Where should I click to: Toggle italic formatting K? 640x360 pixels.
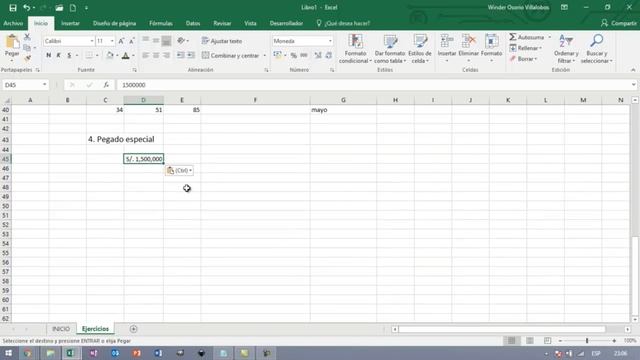tap(59, 55)
